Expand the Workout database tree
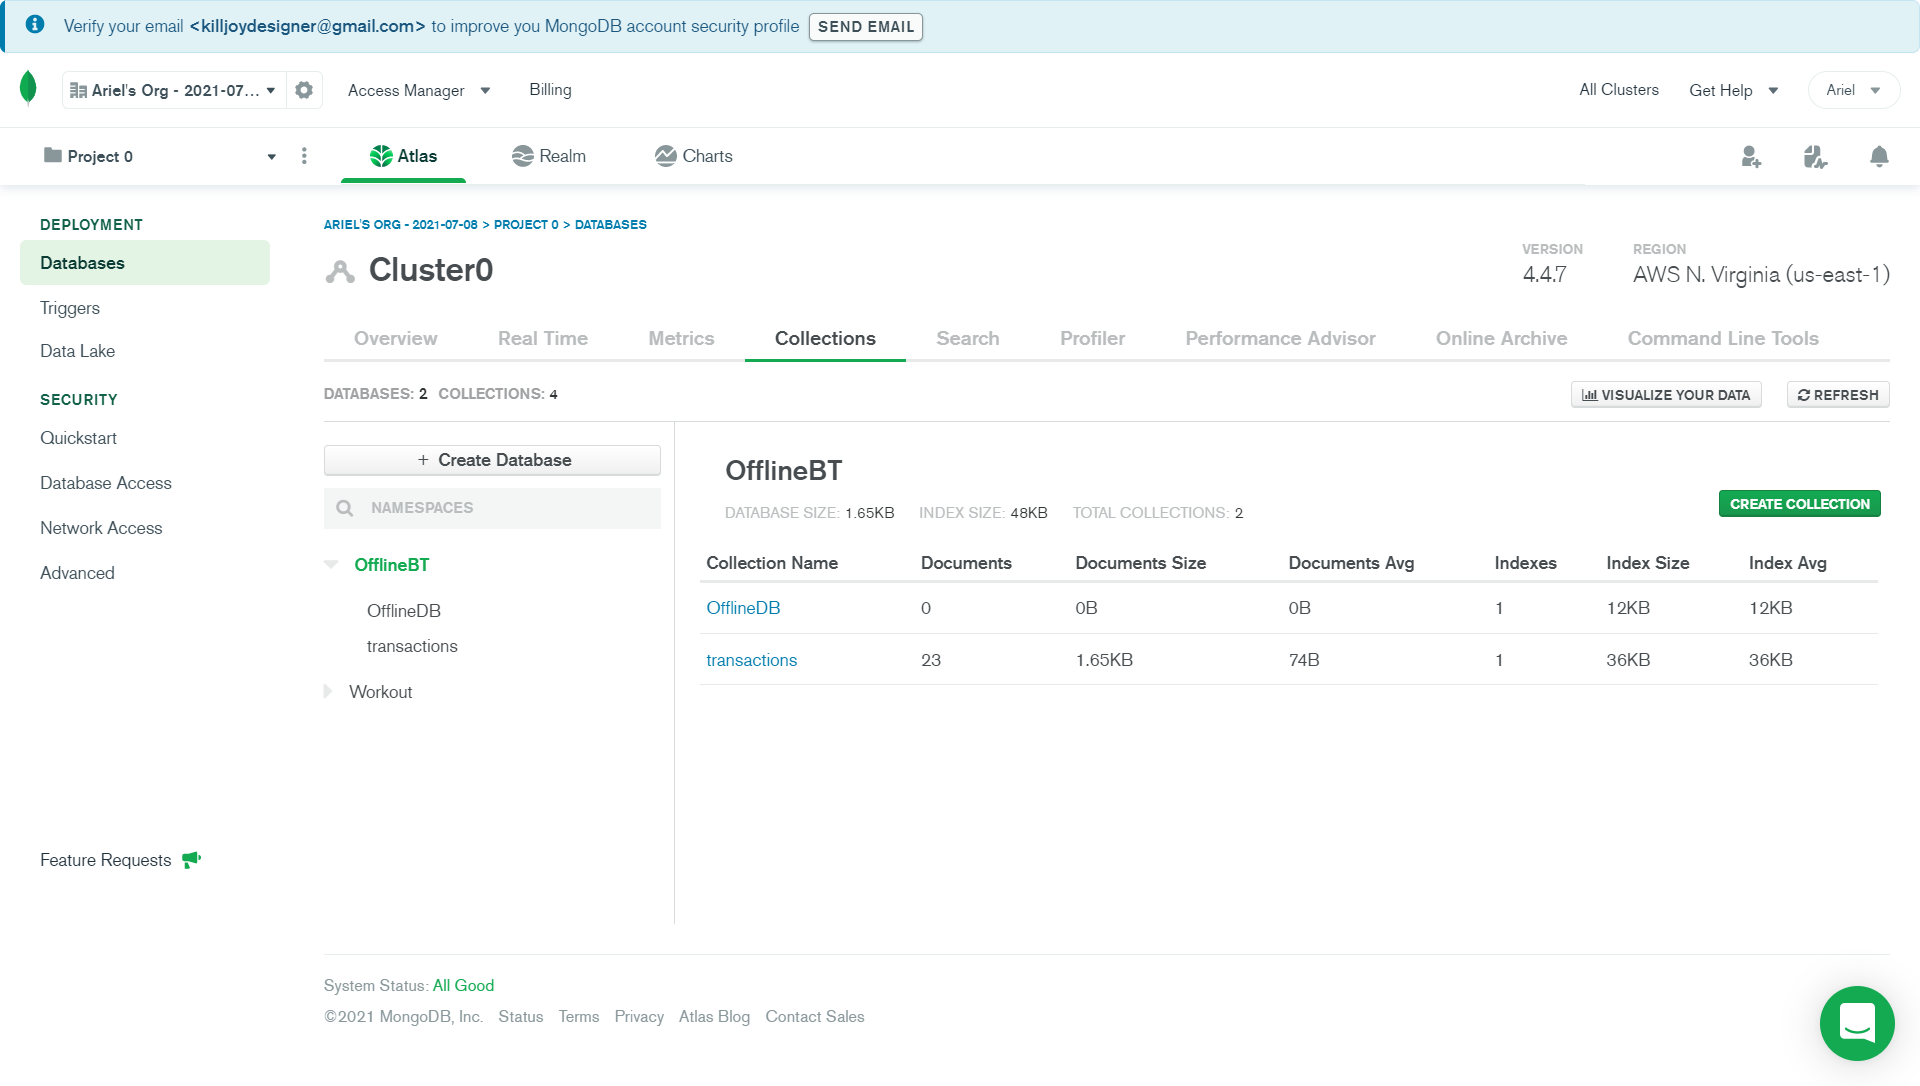Viewport: 1920px width, 1086px height. tap(328, 692)
